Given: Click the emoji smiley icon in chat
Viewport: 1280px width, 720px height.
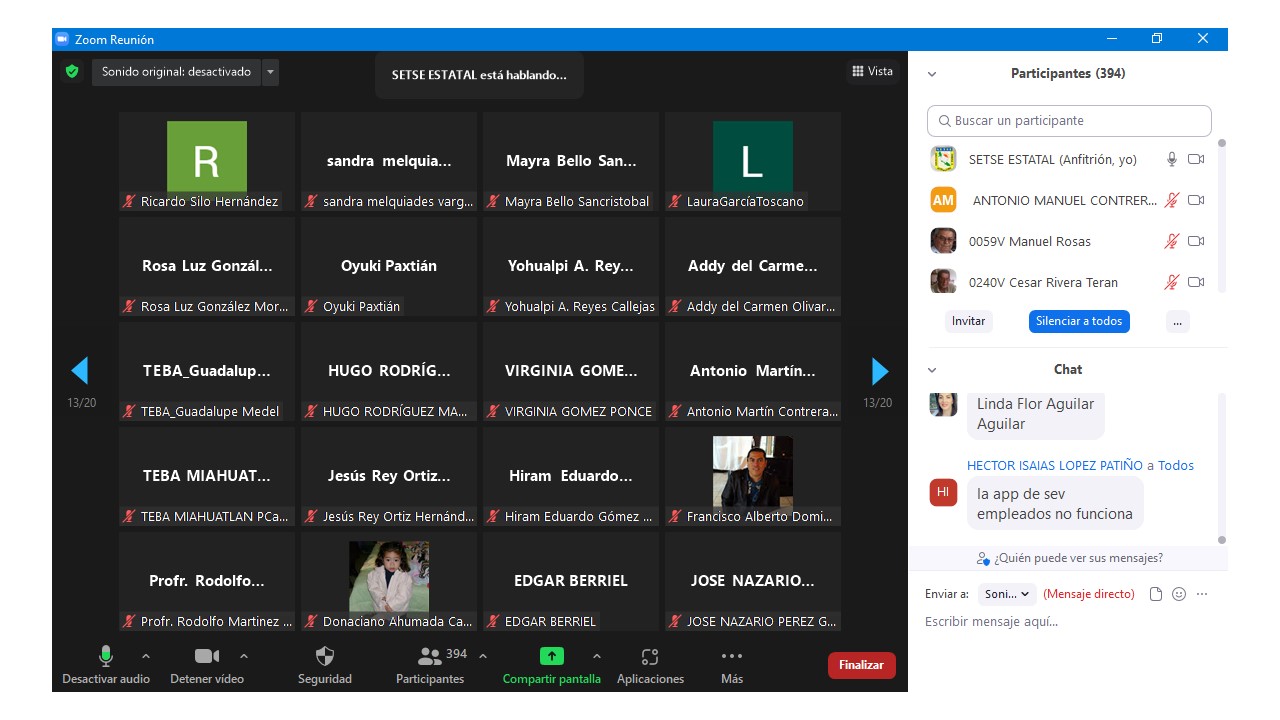Looking at the screenshot, I should click(x=1179, y=594).
